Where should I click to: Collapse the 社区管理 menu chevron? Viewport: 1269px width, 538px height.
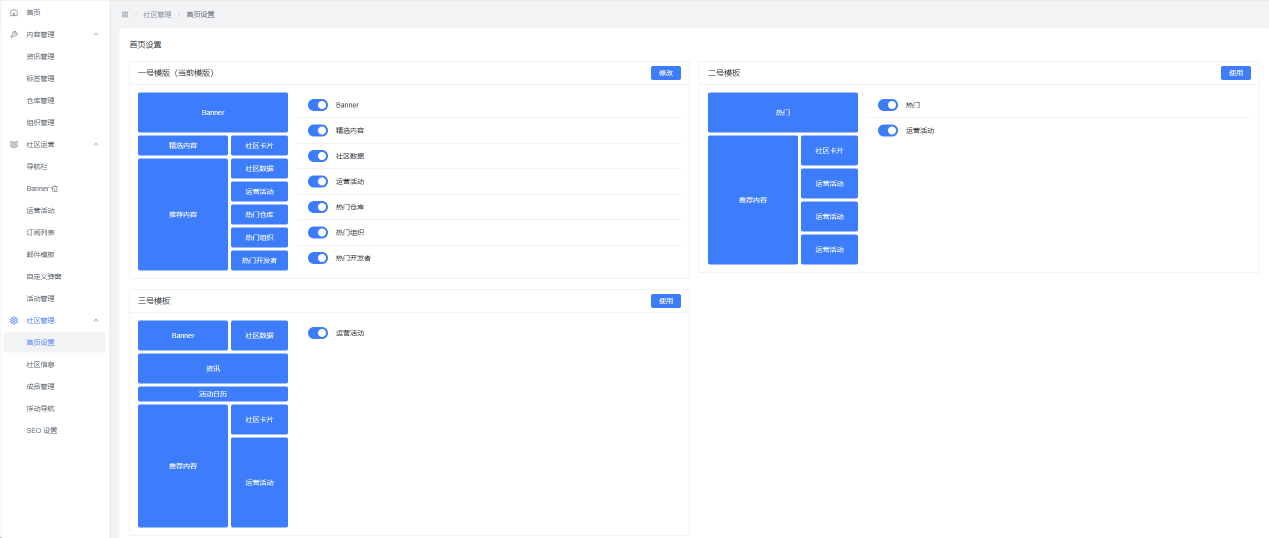(x=96, y=320)
